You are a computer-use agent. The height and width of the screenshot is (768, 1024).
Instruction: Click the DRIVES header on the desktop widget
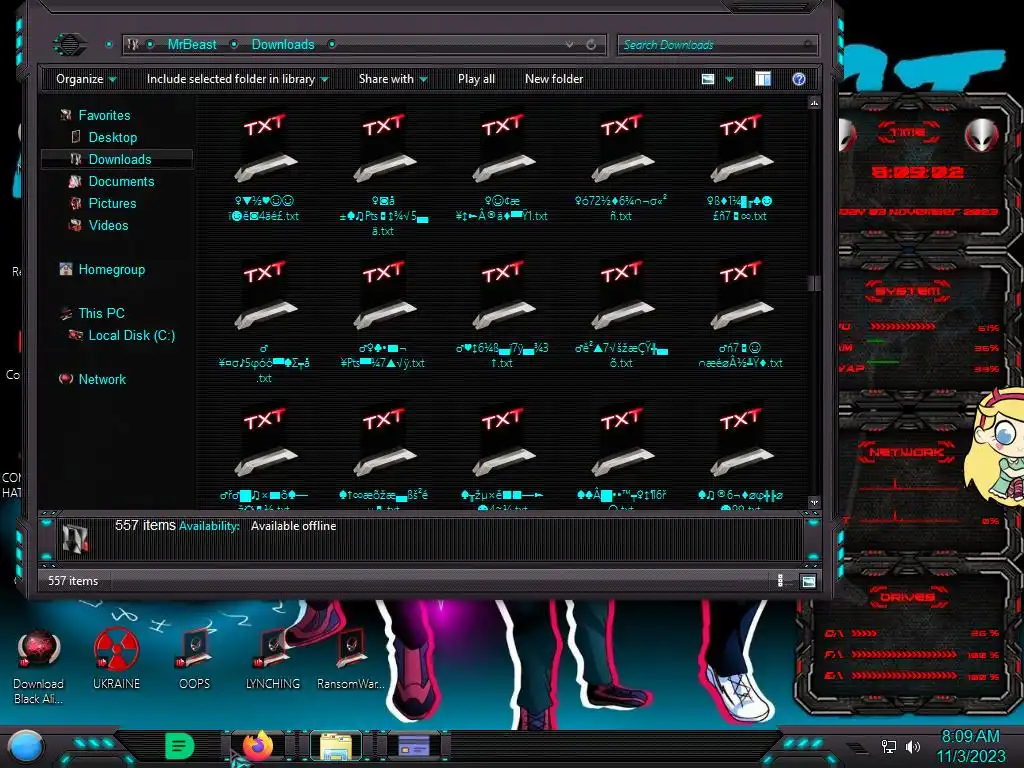[x=907, y=597]
